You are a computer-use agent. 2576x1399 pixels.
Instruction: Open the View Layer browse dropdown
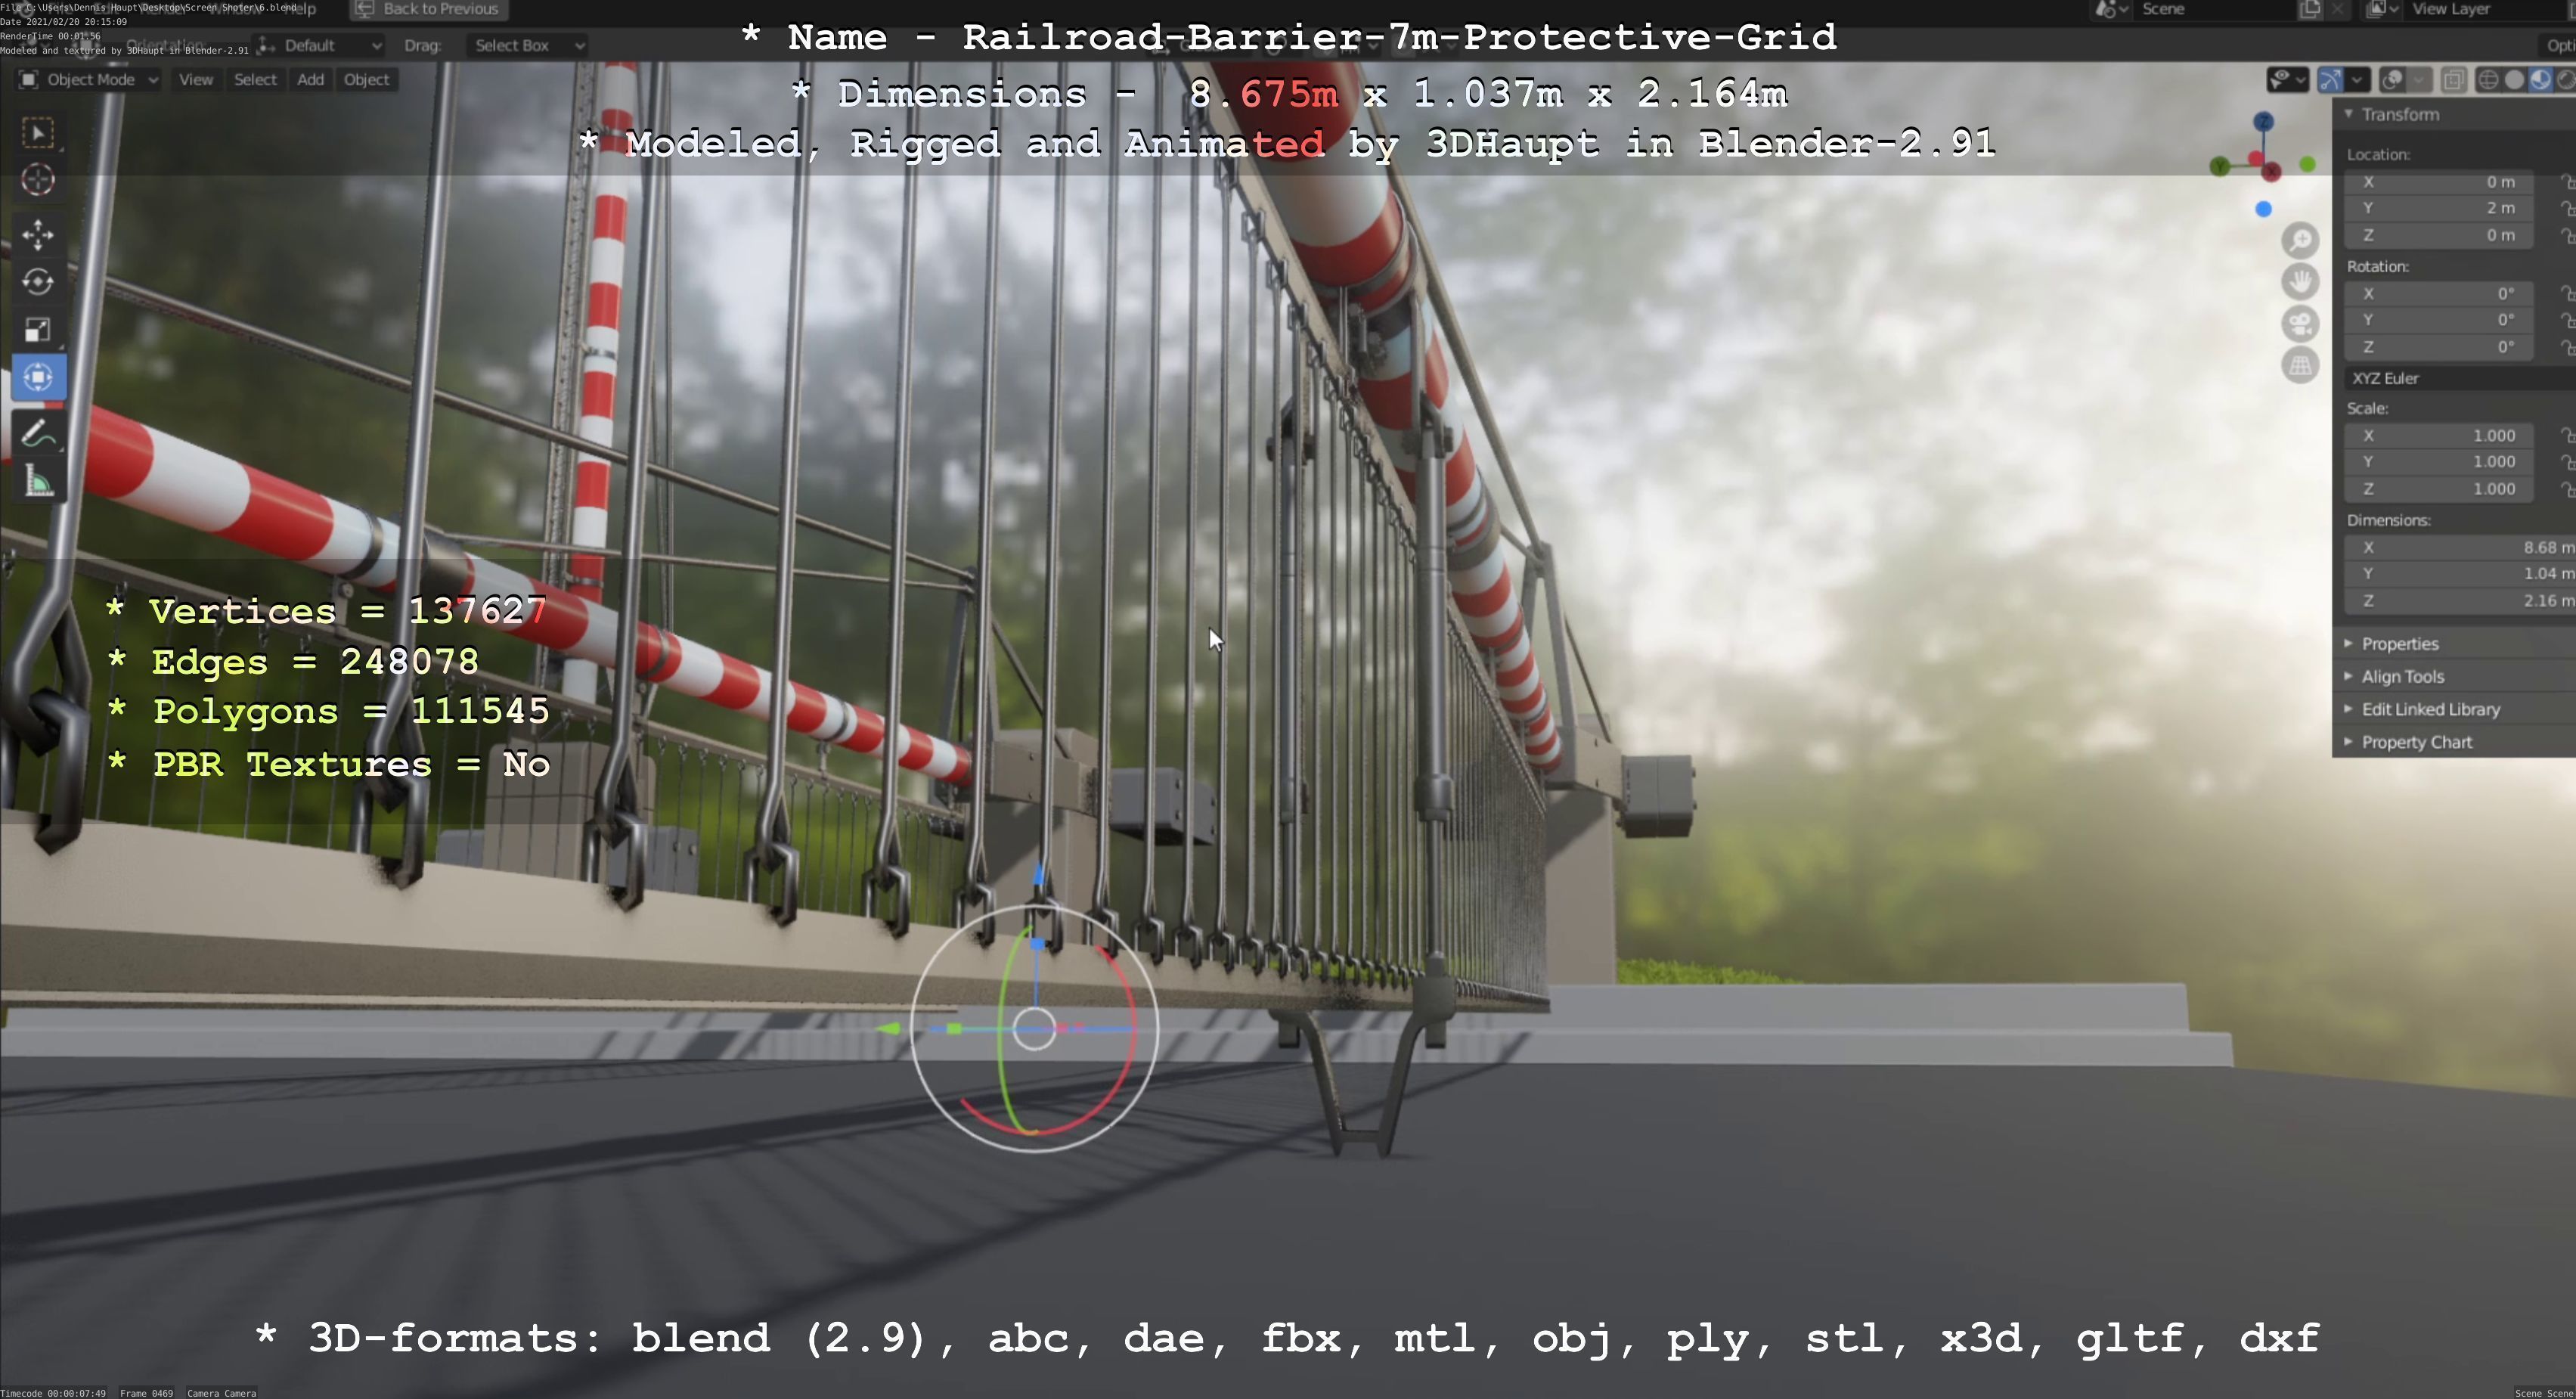tap(2383, 9)
